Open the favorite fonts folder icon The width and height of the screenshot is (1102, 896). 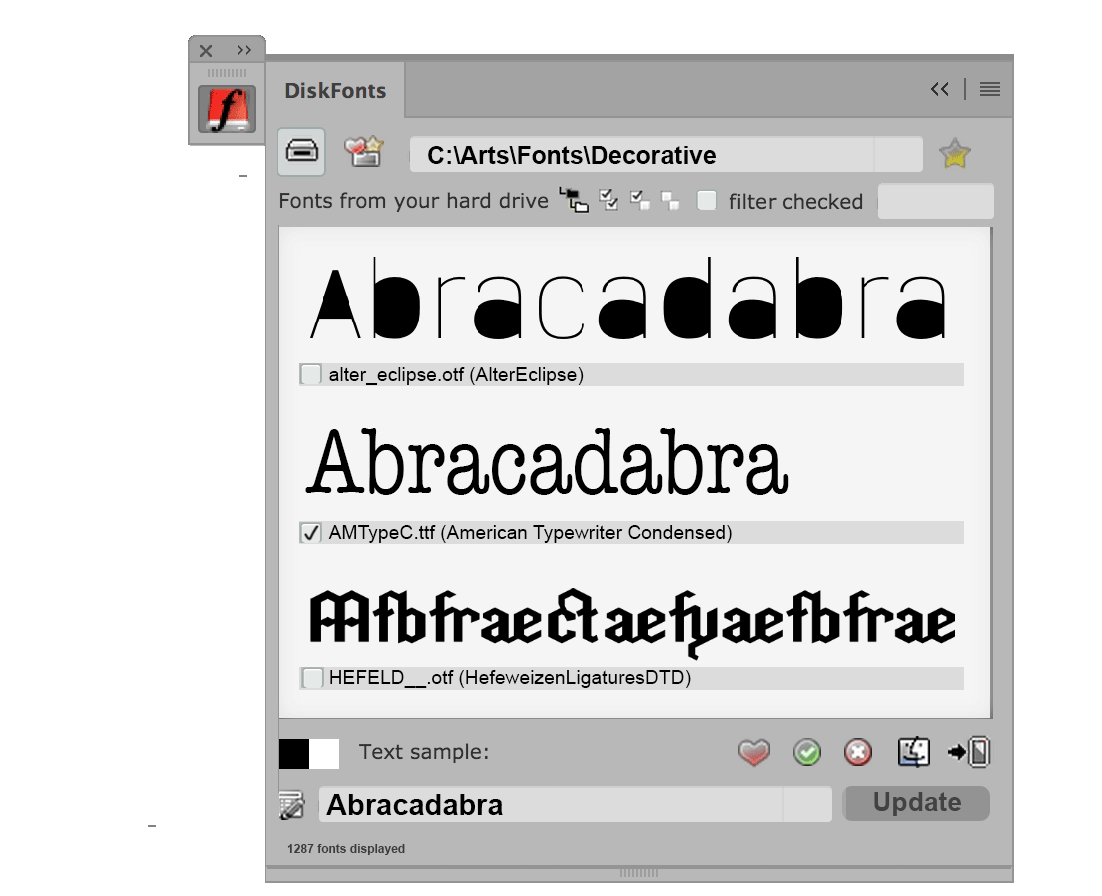[364, 152]
